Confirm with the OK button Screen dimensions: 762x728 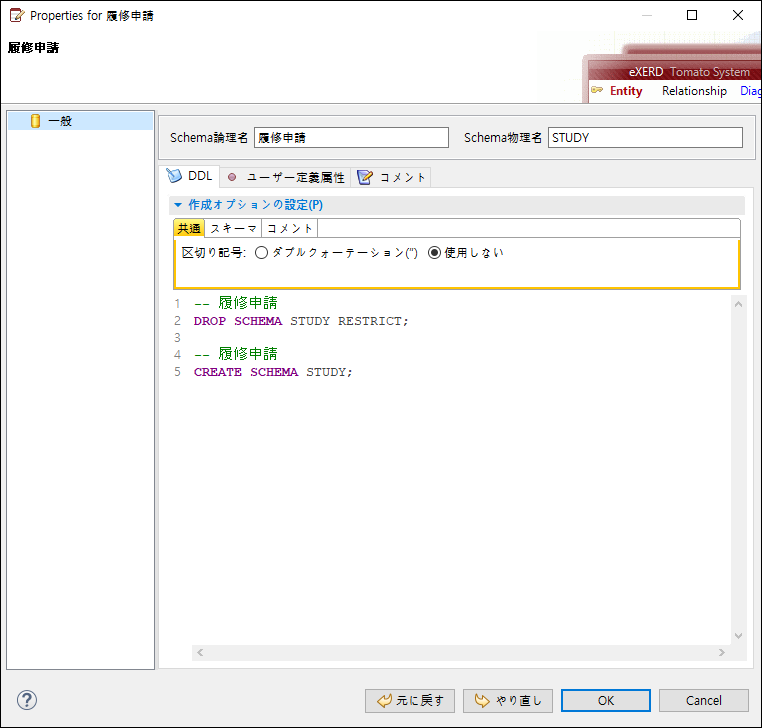click(x=606, y=700)
